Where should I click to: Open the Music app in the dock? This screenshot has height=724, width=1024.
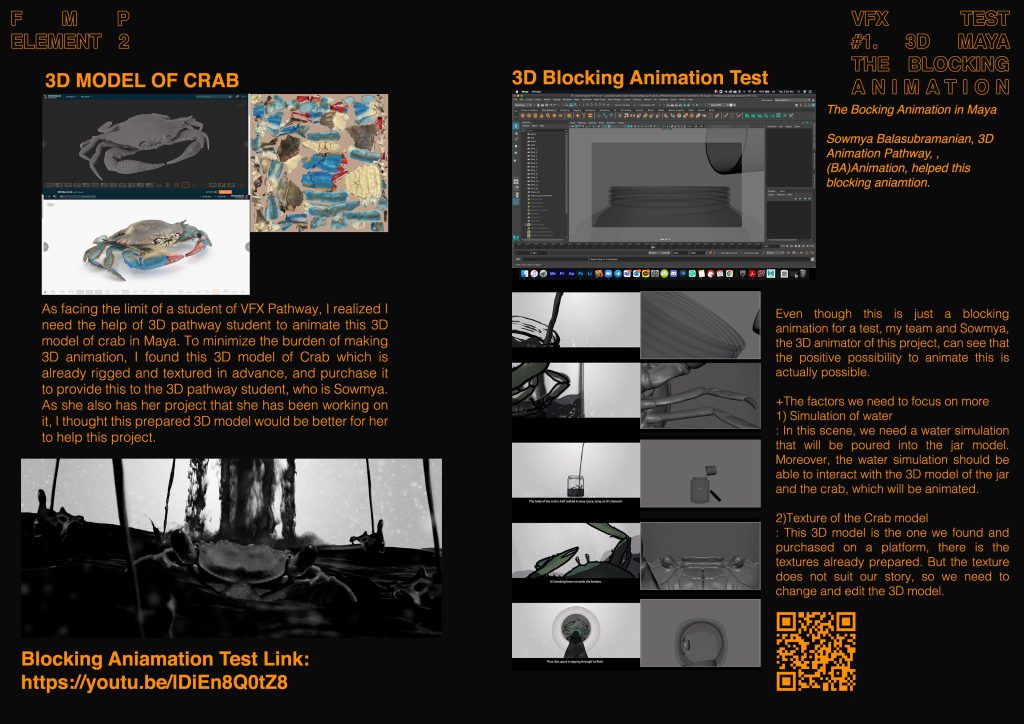click(x=534, y=274)
